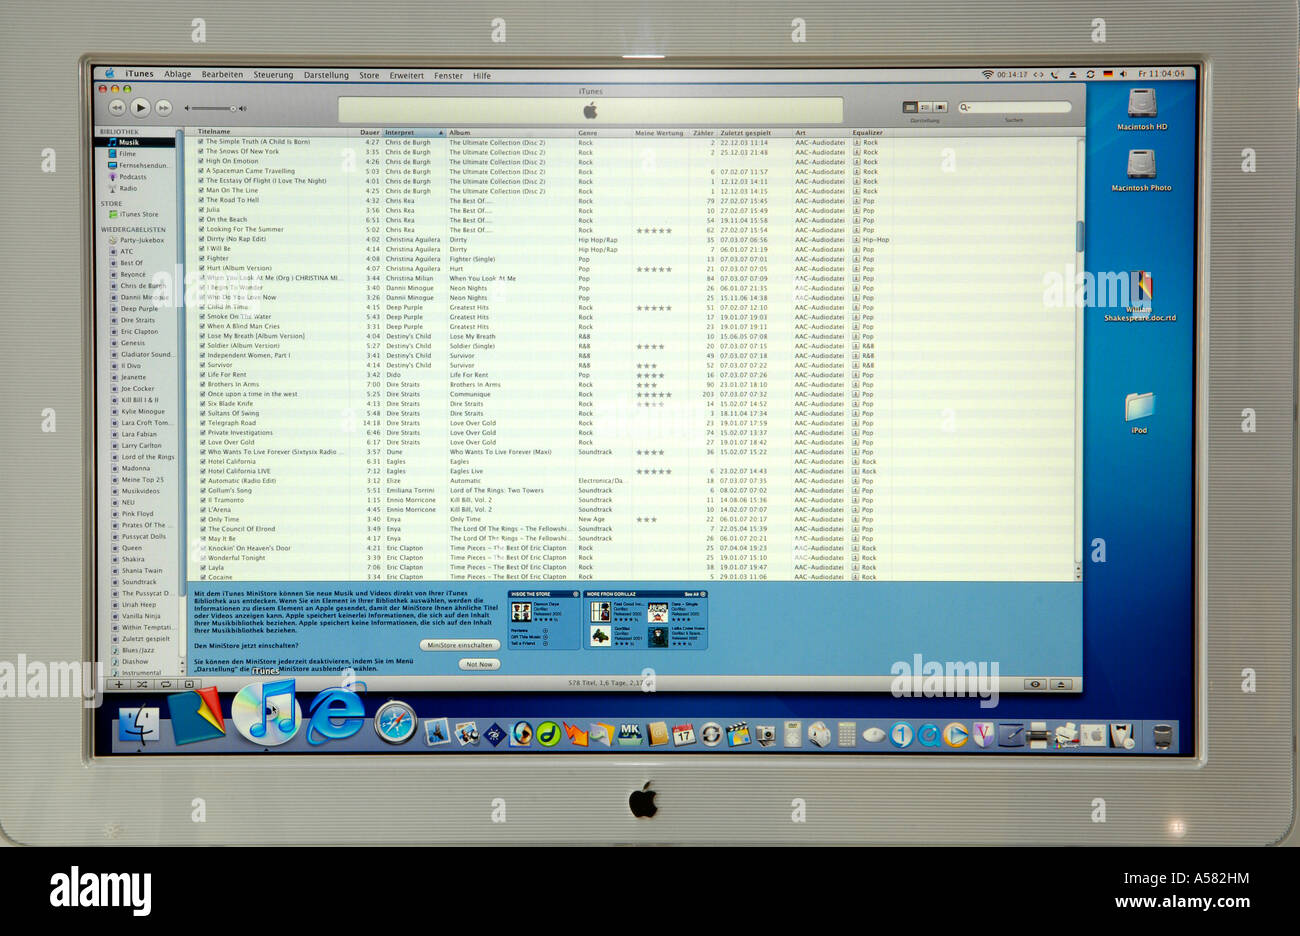Click the song list vertical scrollbar thumb
The image size is (1300, 936).
(1079, 236)
